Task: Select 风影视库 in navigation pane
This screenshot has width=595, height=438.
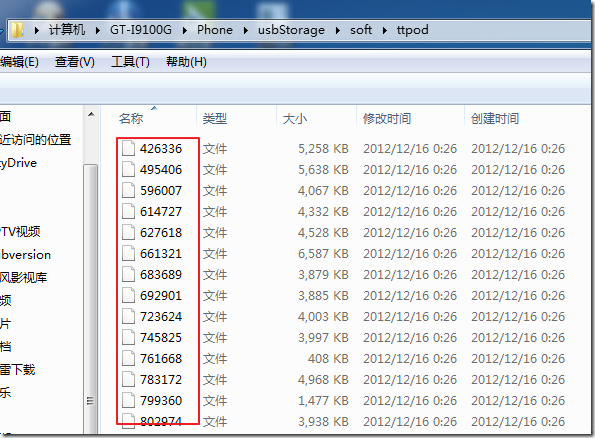Action: point(24,277)
